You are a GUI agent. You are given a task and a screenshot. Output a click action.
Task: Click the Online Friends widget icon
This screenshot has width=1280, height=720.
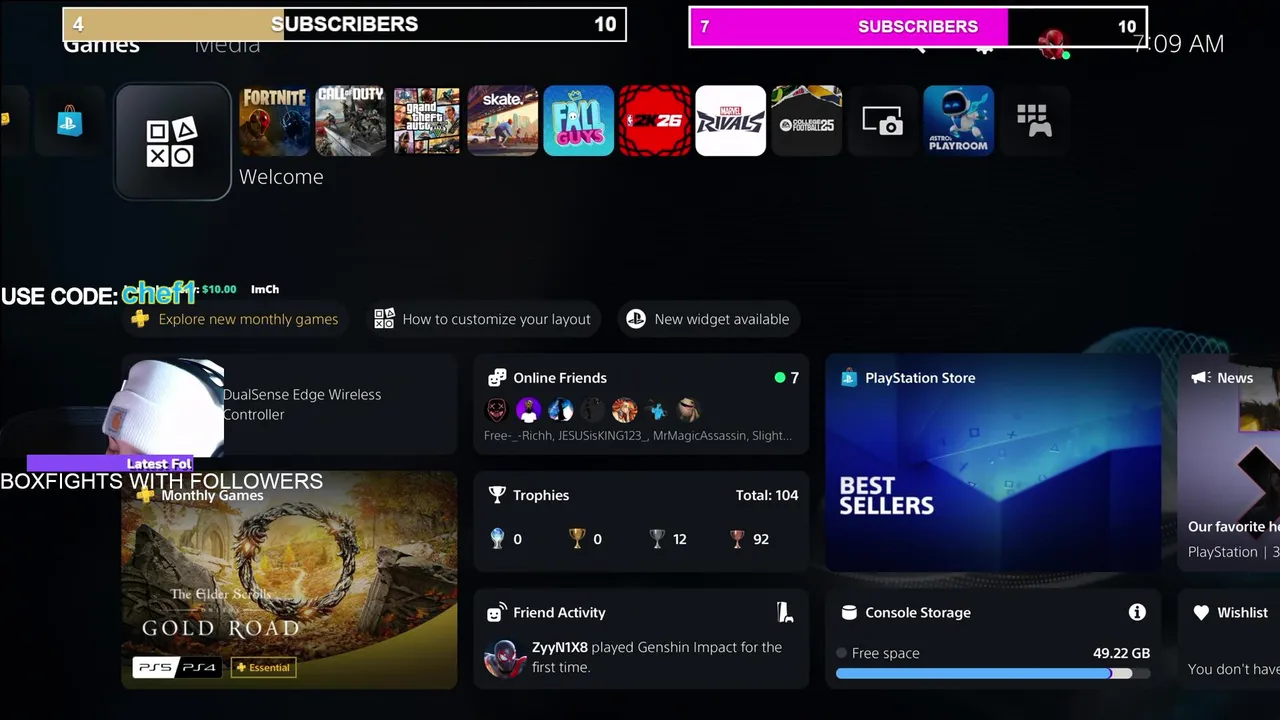tap(497, 378)
